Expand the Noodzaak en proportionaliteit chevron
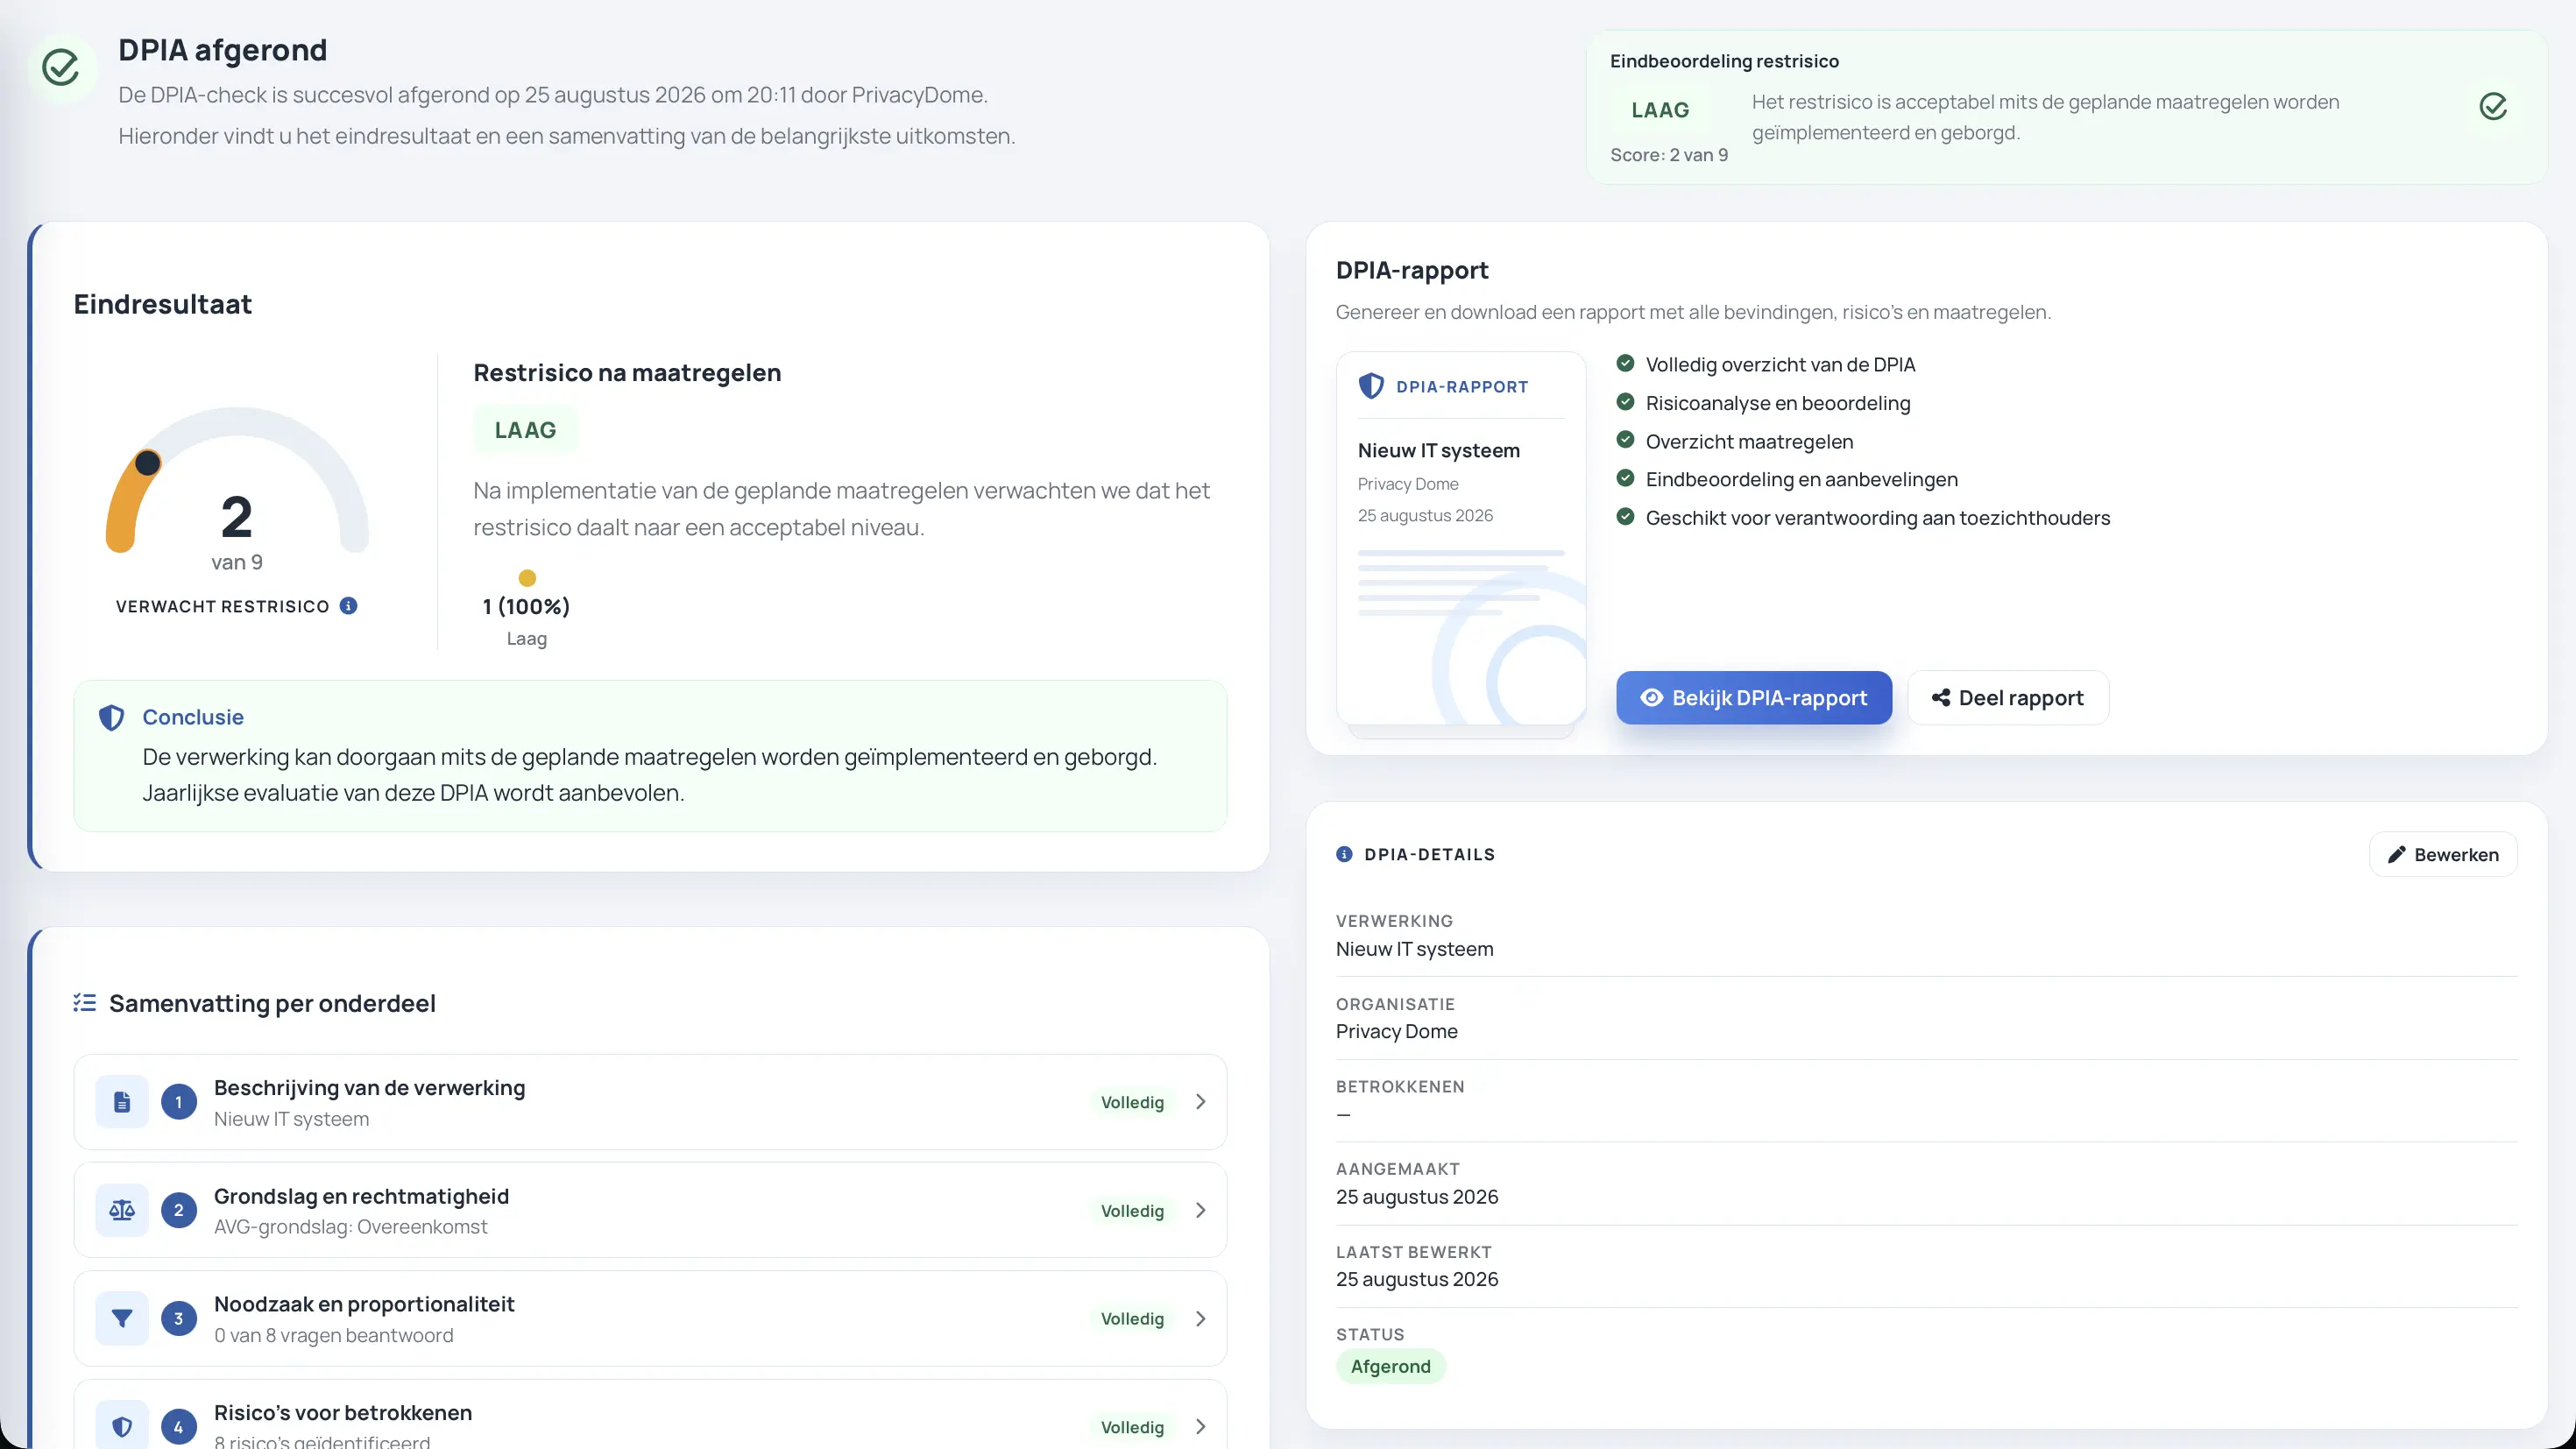 [x=1201, y=1319]
